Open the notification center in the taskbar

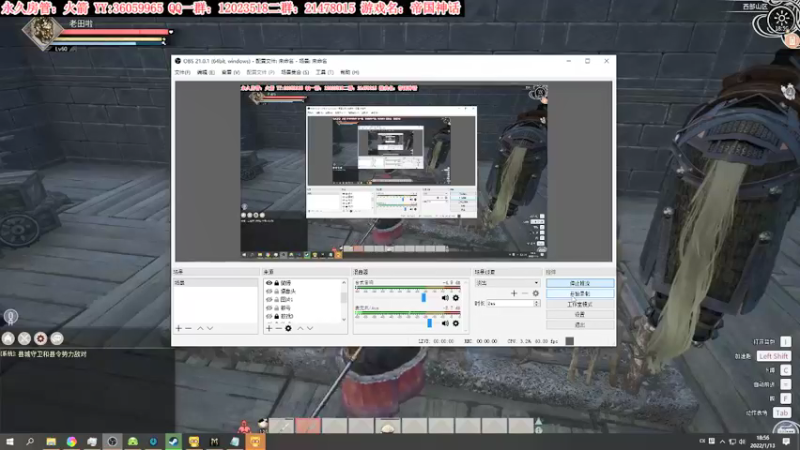tap(786, 441)
